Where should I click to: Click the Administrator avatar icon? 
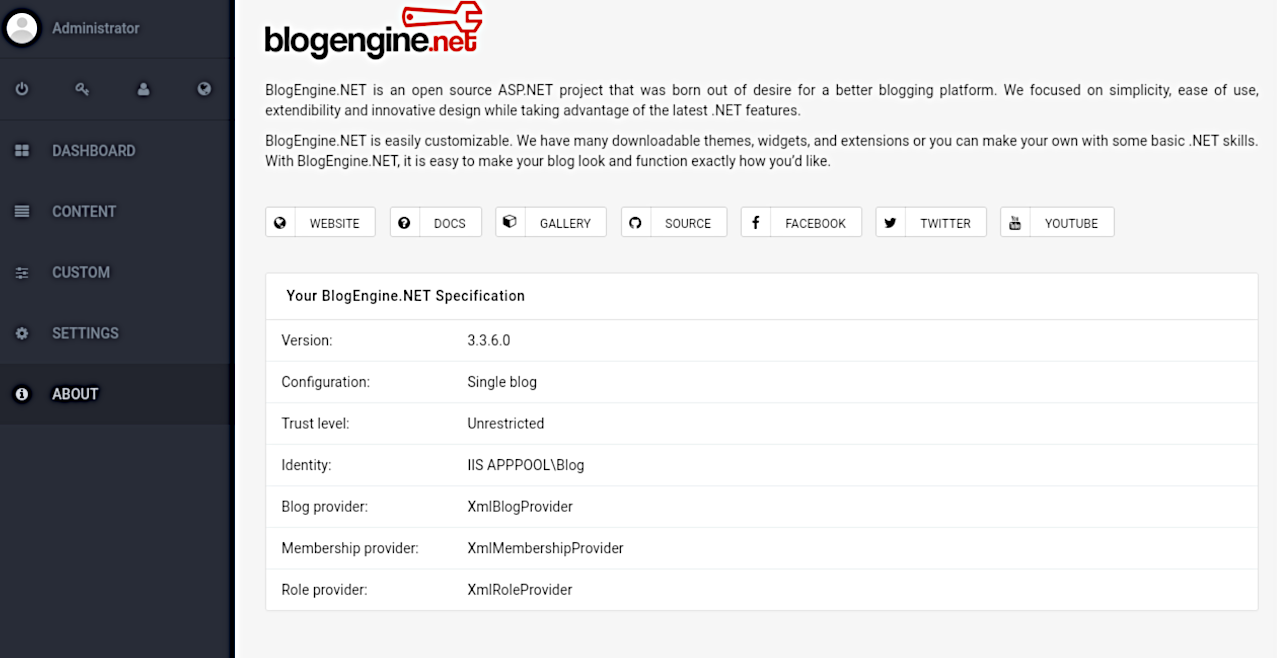click(22, 28)
